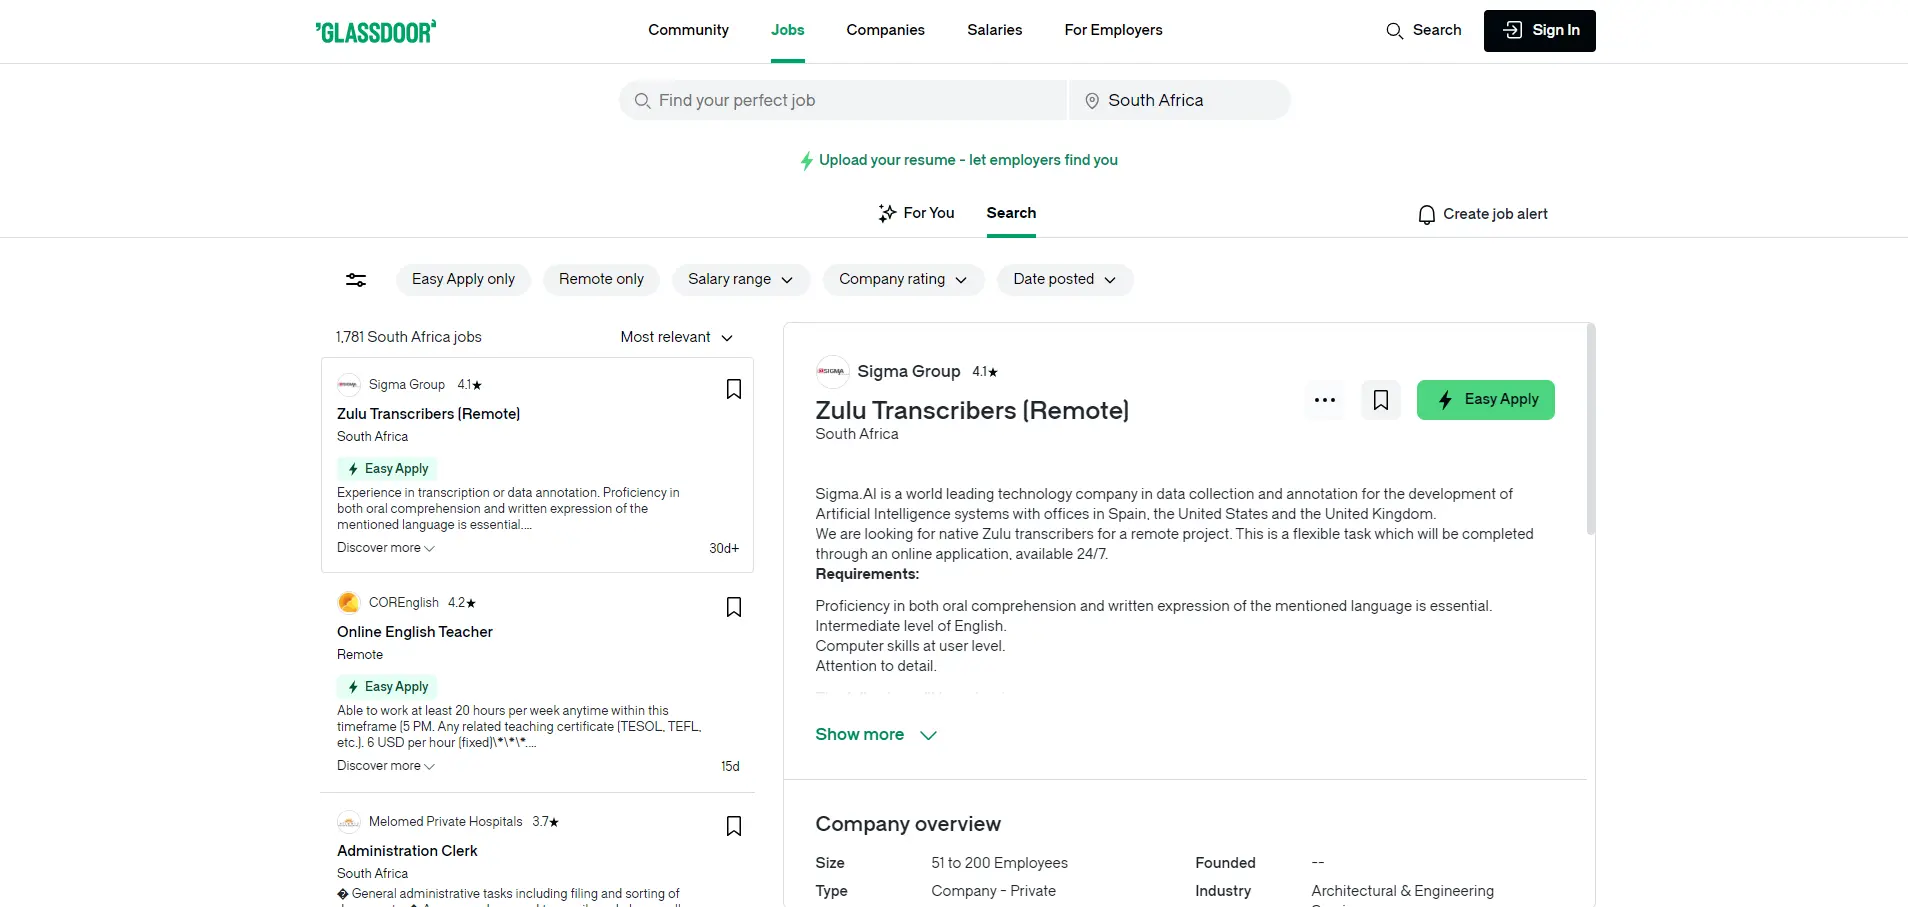The height and width of the screenshot is (907, 1908).
Task: Open the Most relevant sort dropdown
Action: pyautogui.click(x=677, y=337)
